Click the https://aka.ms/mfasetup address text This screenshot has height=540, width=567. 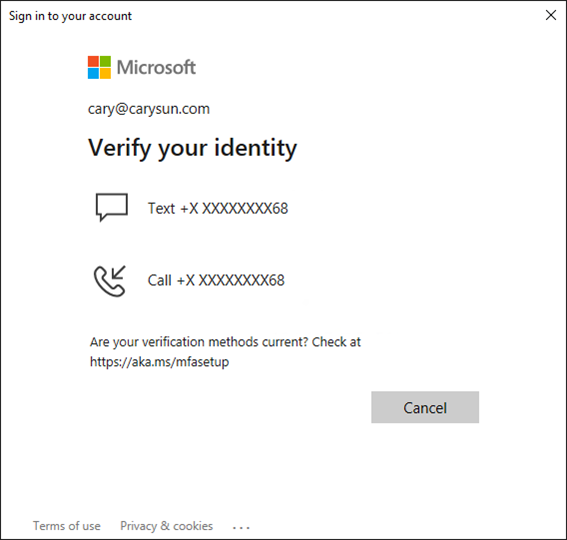coord(159,362)
